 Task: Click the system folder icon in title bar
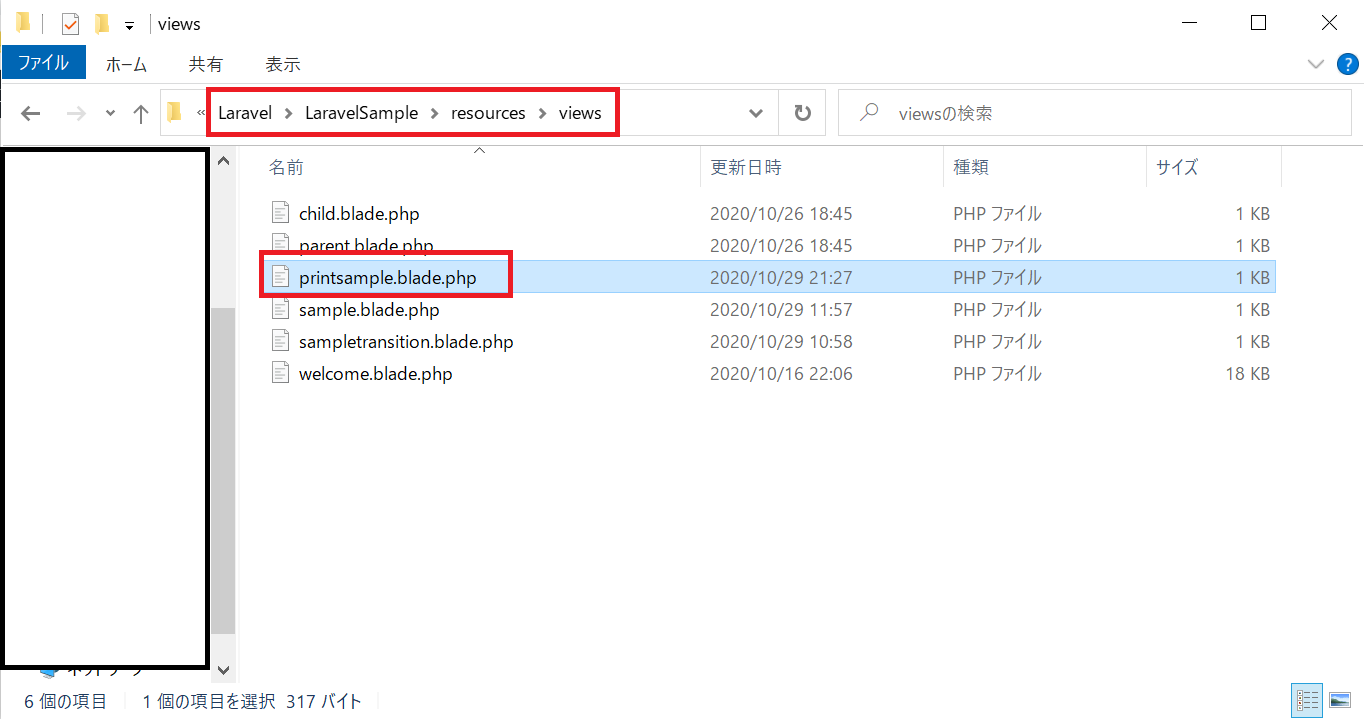[x=22, y=22]
